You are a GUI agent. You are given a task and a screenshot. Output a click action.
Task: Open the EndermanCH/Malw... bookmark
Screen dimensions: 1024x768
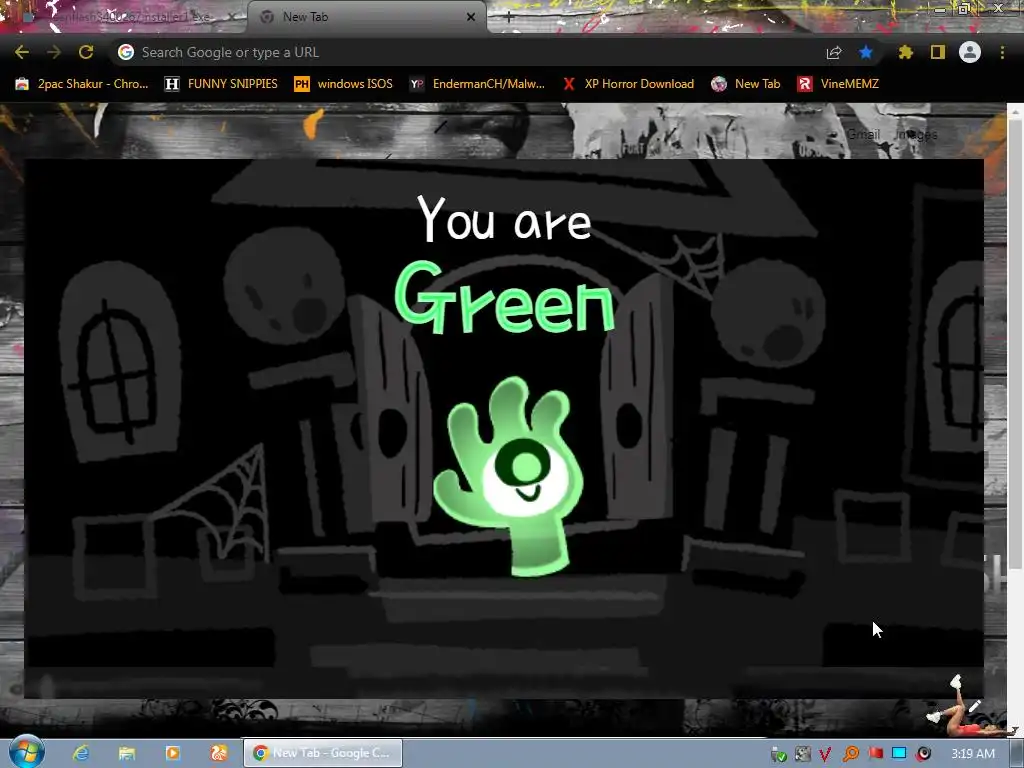click(x=477, y=84)
